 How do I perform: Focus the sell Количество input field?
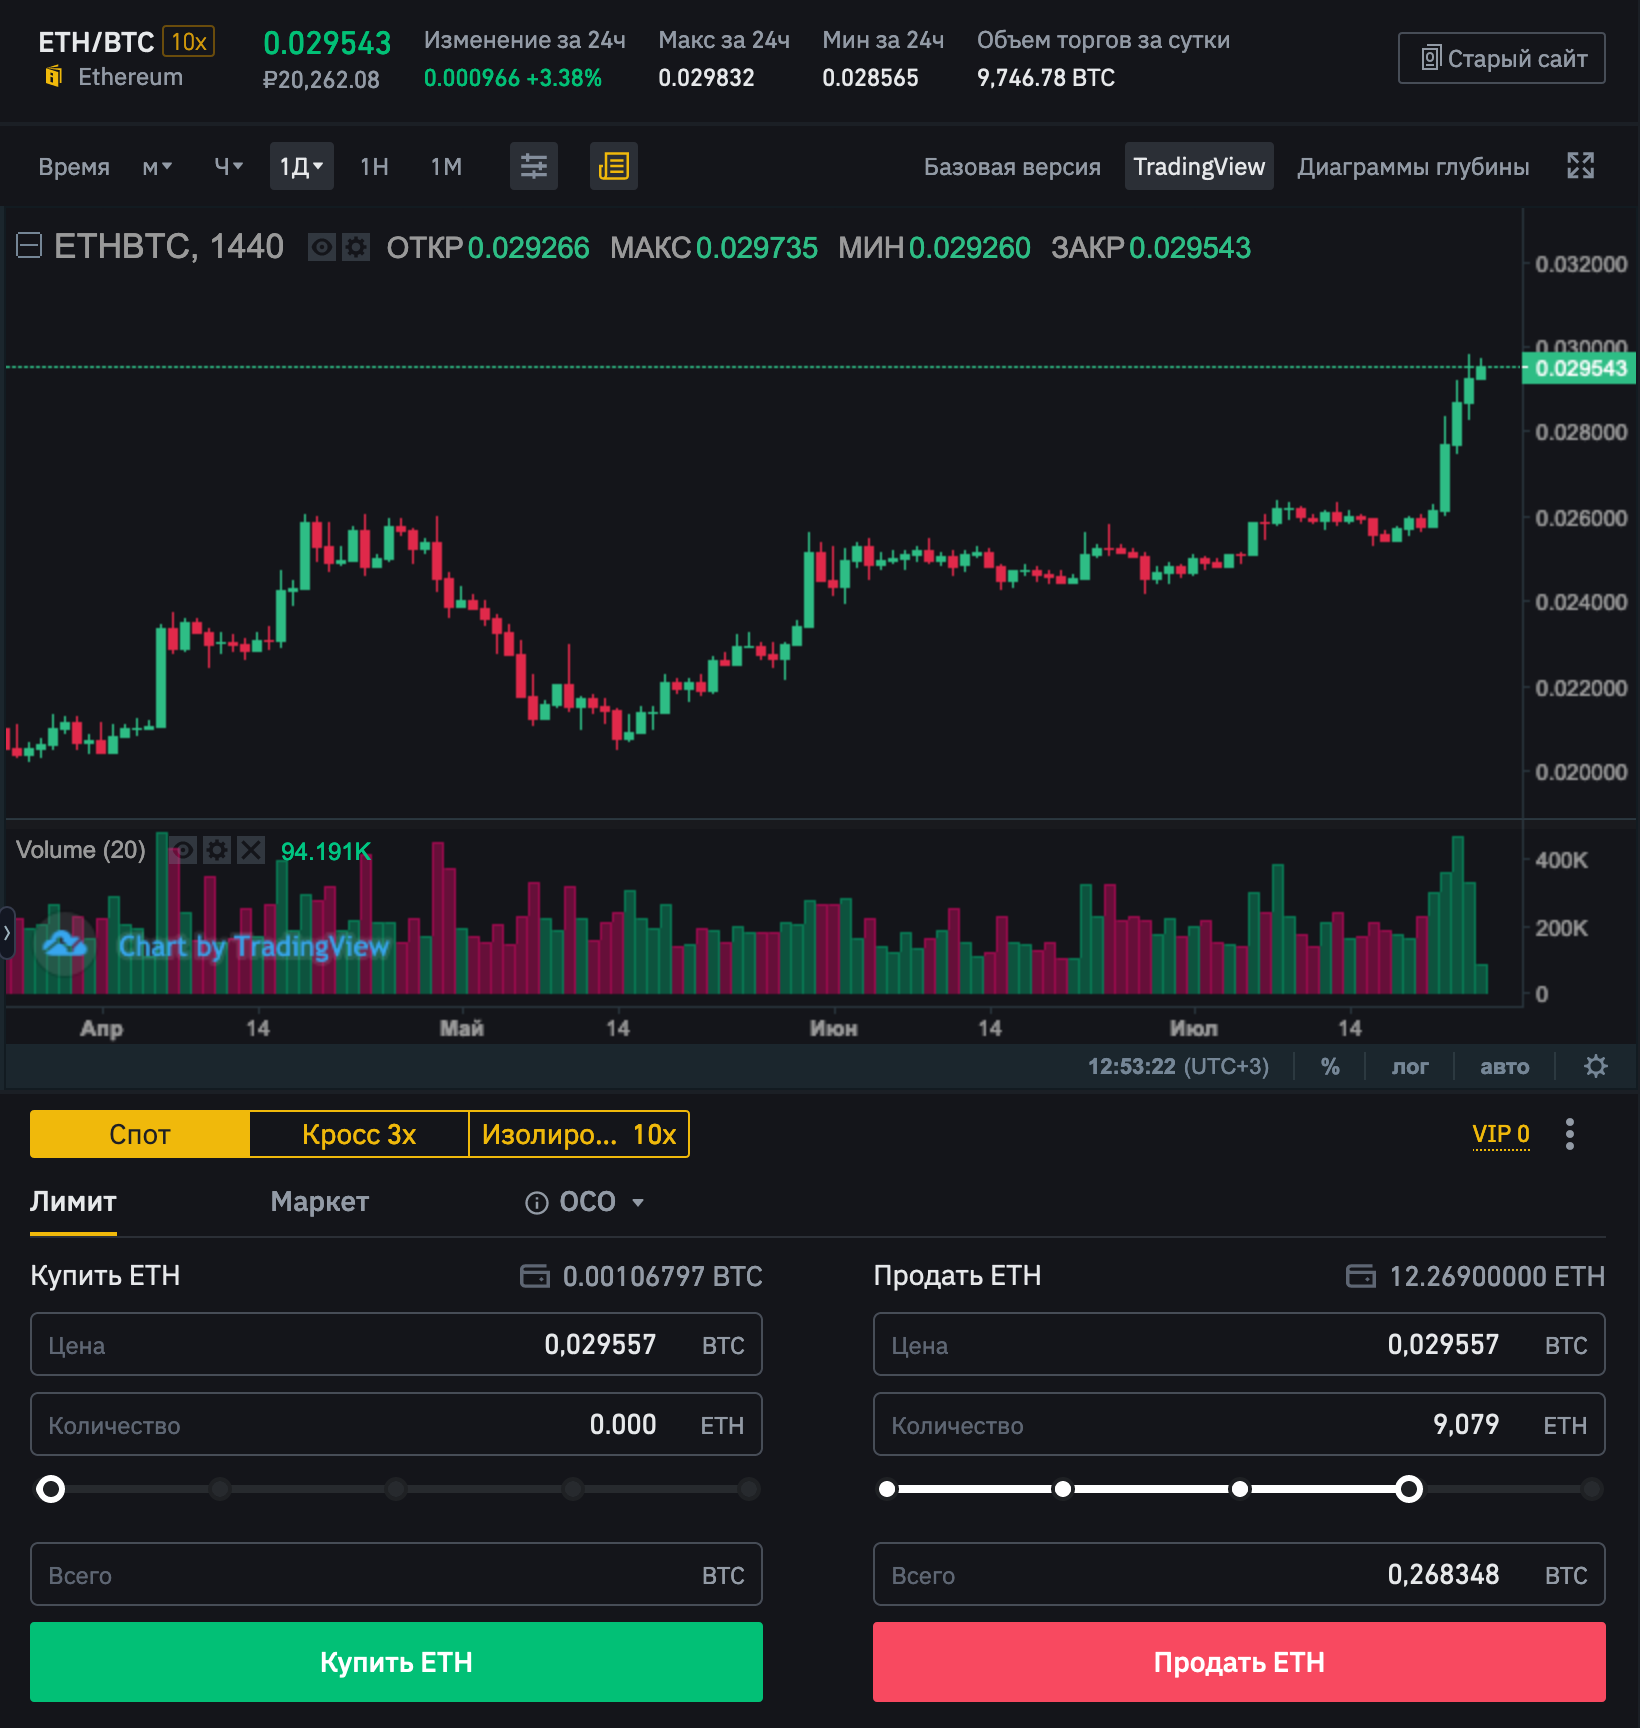click(1239, 1424)
